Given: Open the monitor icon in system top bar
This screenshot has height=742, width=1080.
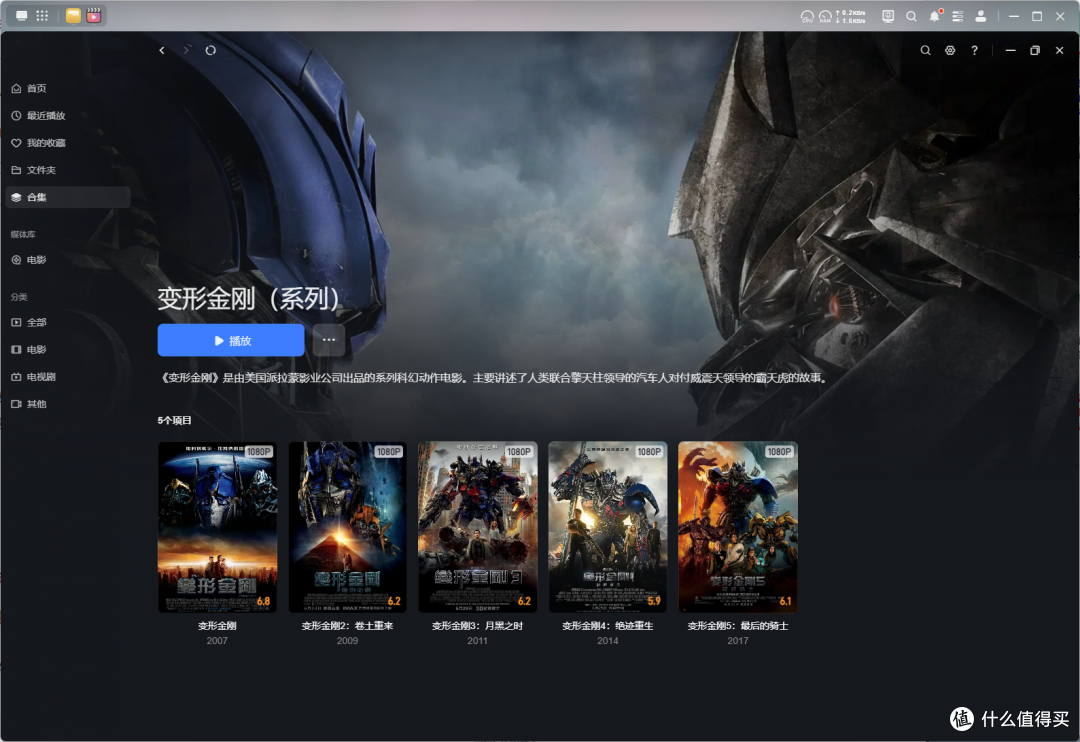Looking at the screenshot, I should click(889, 17).
